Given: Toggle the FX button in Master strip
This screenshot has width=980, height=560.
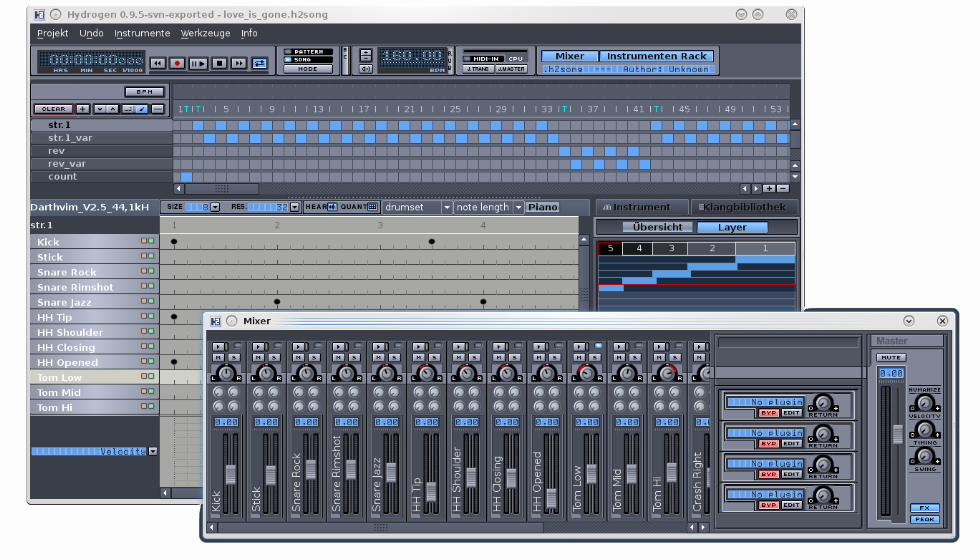Looking at the screenshot, I should pyautogui.click(x=924, y=508).
